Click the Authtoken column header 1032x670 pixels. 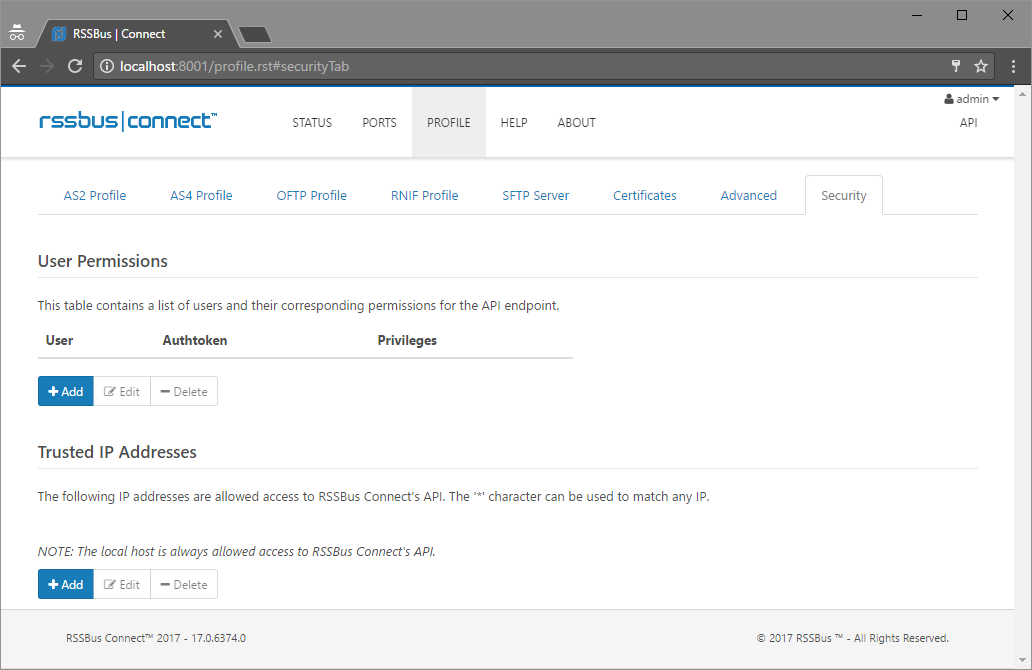[195, 340]
